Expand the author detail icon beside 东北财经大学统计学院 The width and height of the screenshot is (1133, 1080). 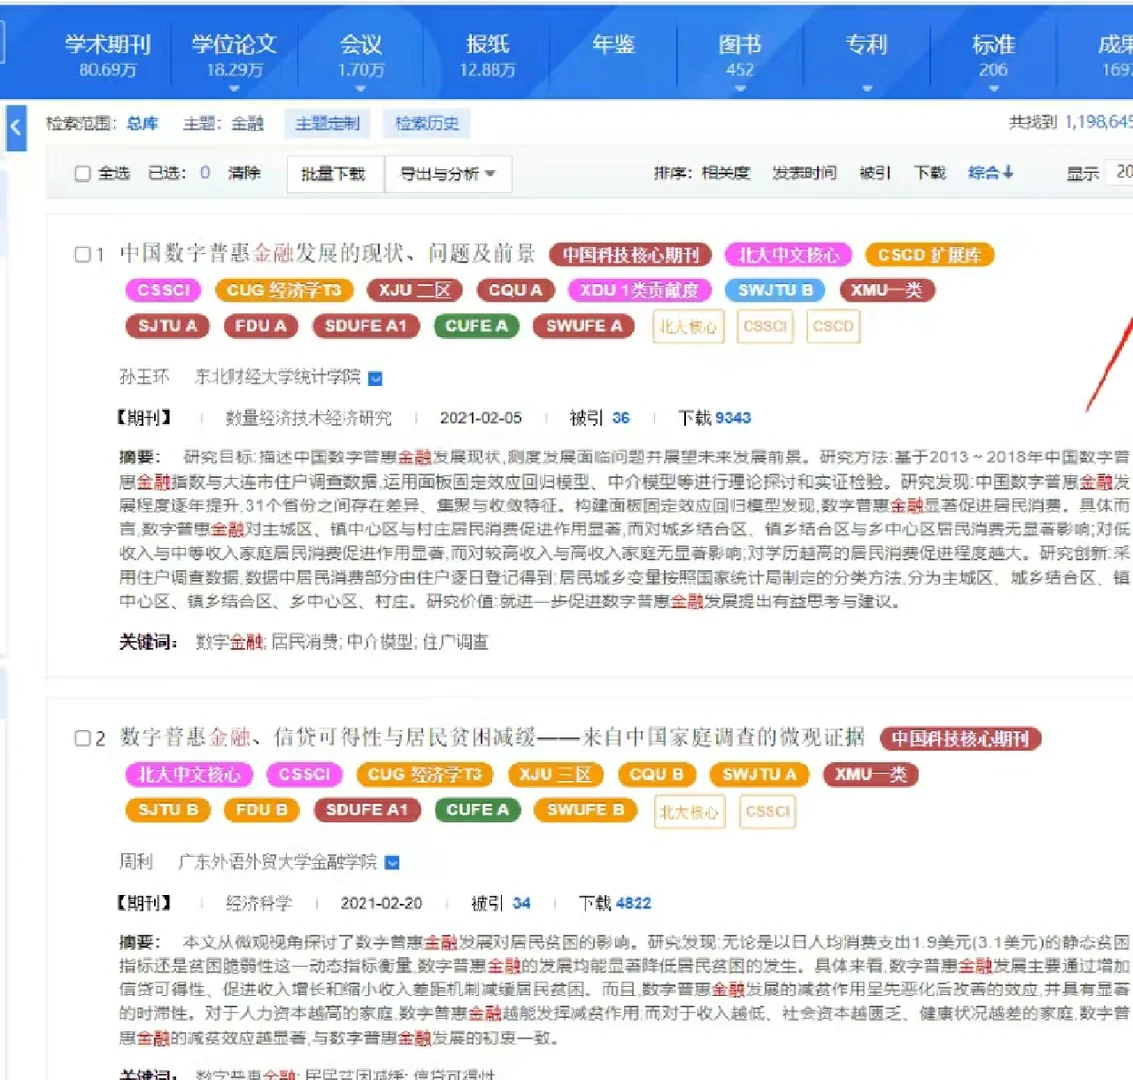click(x=376, y=377)
